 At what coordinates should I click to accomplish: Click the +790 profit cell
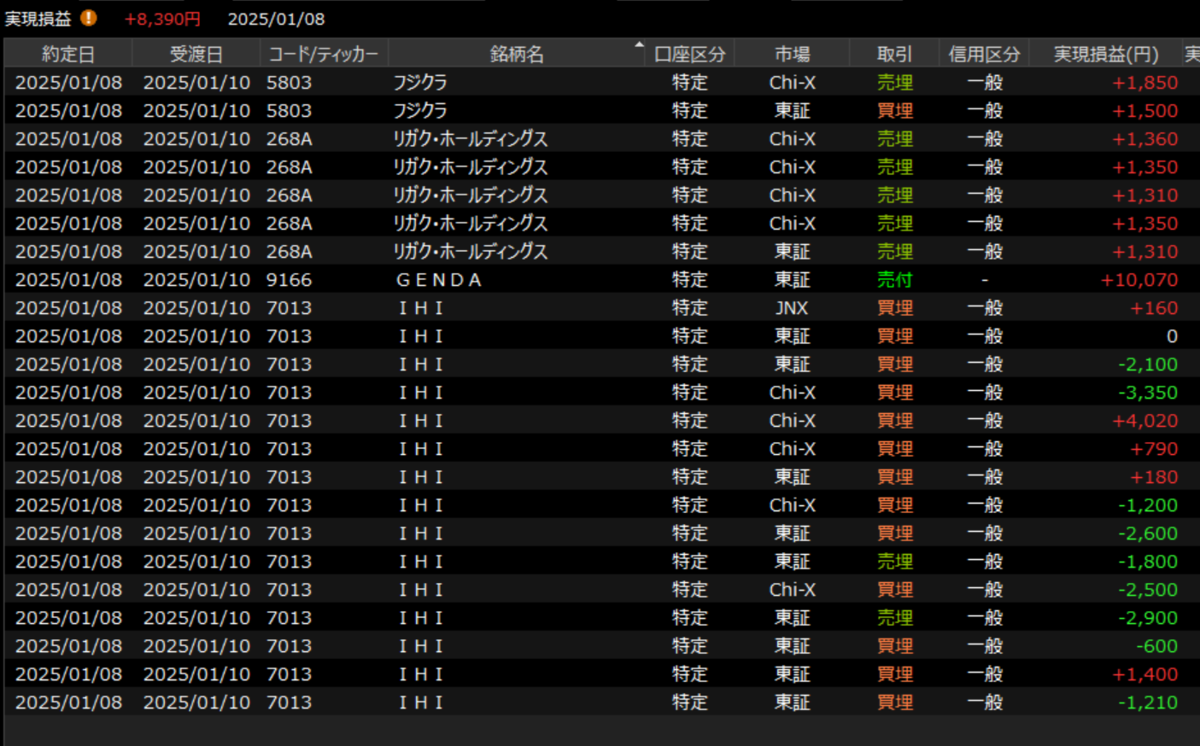[1154, 448]
